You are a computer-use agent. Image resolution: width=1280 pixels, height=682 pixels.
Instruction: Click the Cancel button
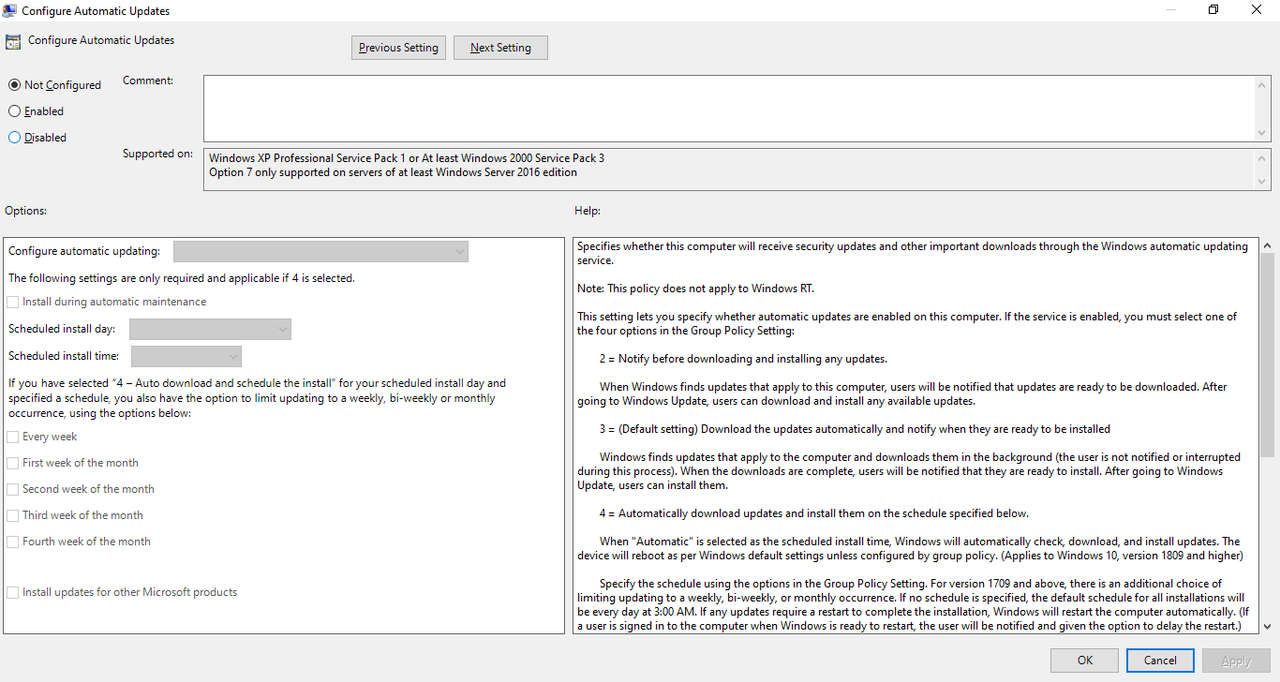(1160, 660)
